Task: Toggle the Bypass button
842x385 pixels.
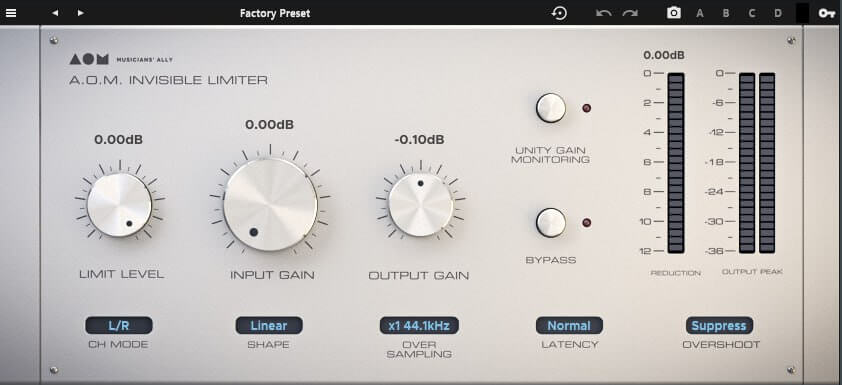Action: [x=551, y=222]
